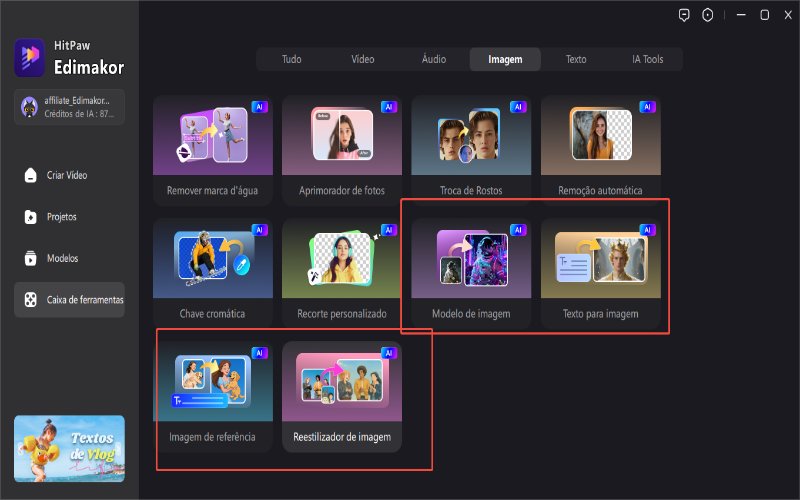Open the affiliate_Edimakor account profile
800x500 pixels.
tap(69, 107)
